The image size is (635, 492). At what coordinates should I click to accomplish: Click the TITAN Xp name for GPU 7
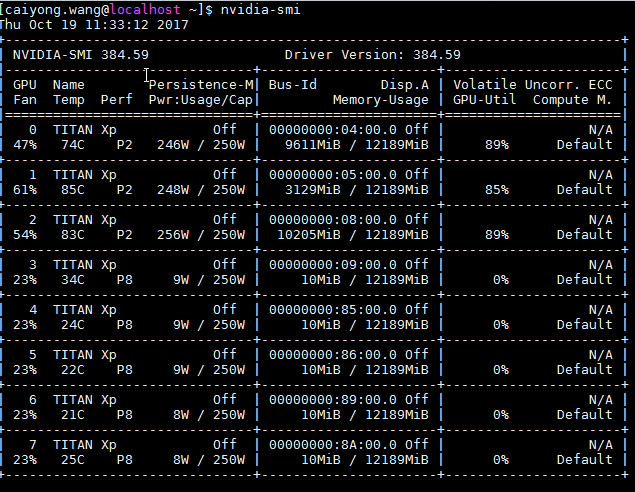pyautogui.click(x=85, y=444)
